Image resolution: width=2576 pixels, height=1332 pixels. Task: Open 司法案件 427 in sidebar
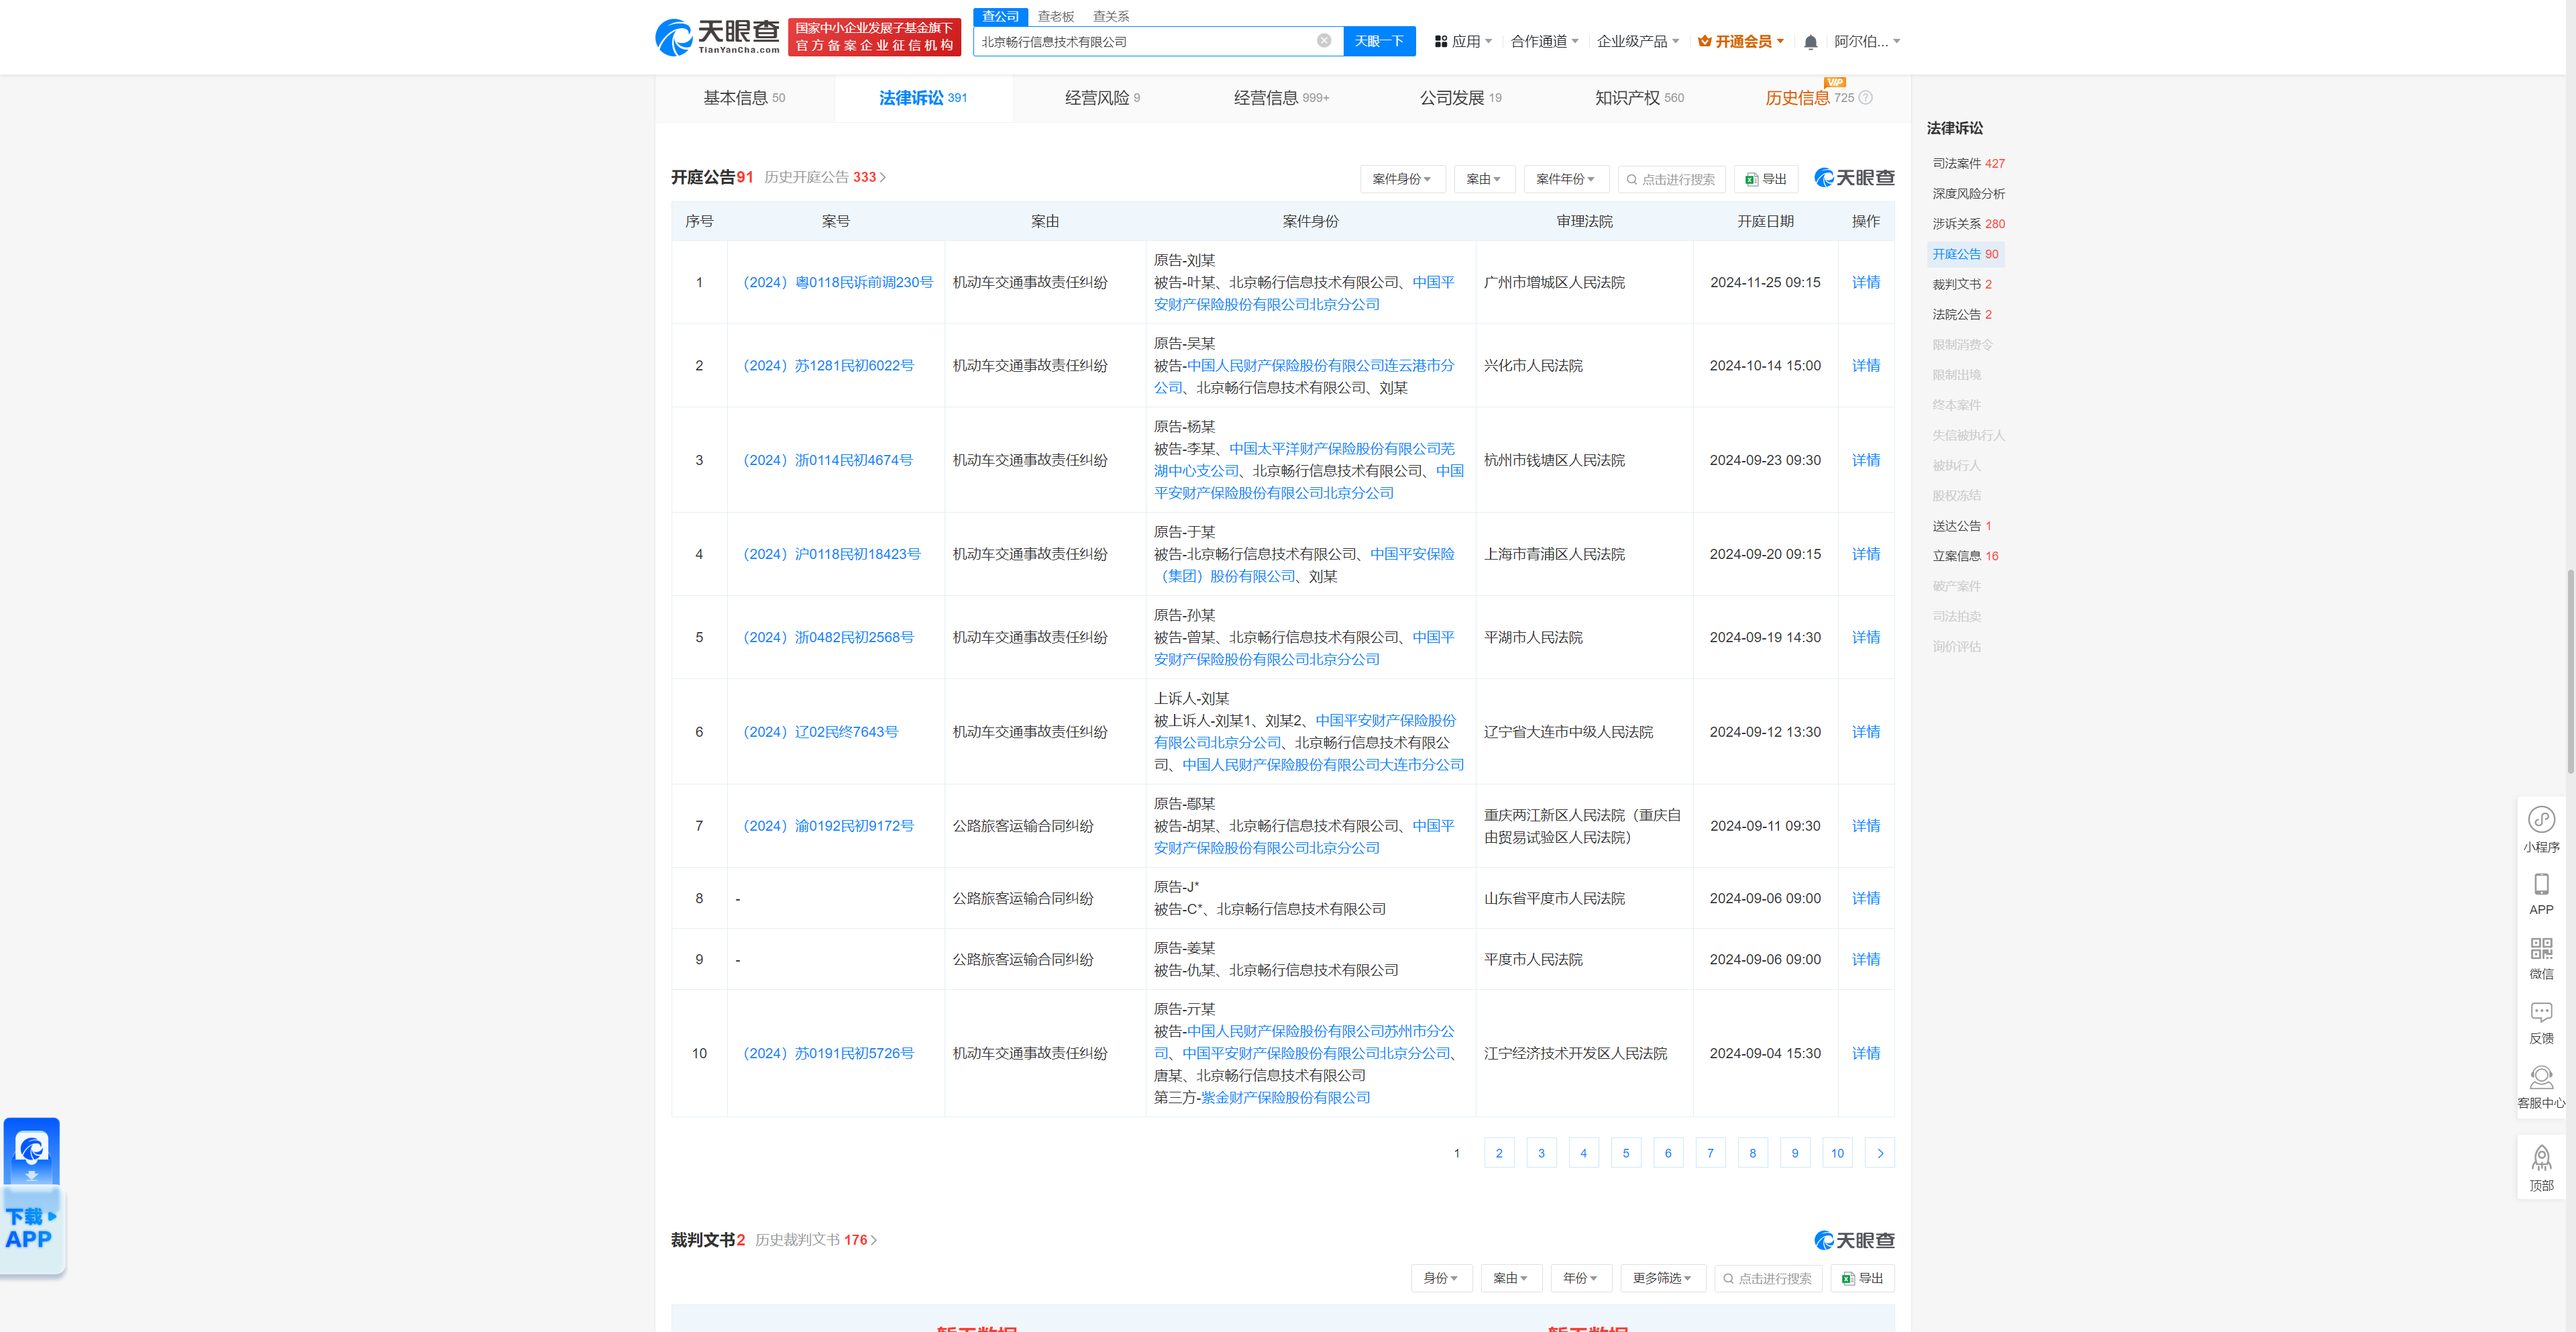[x=1968, y=163]
